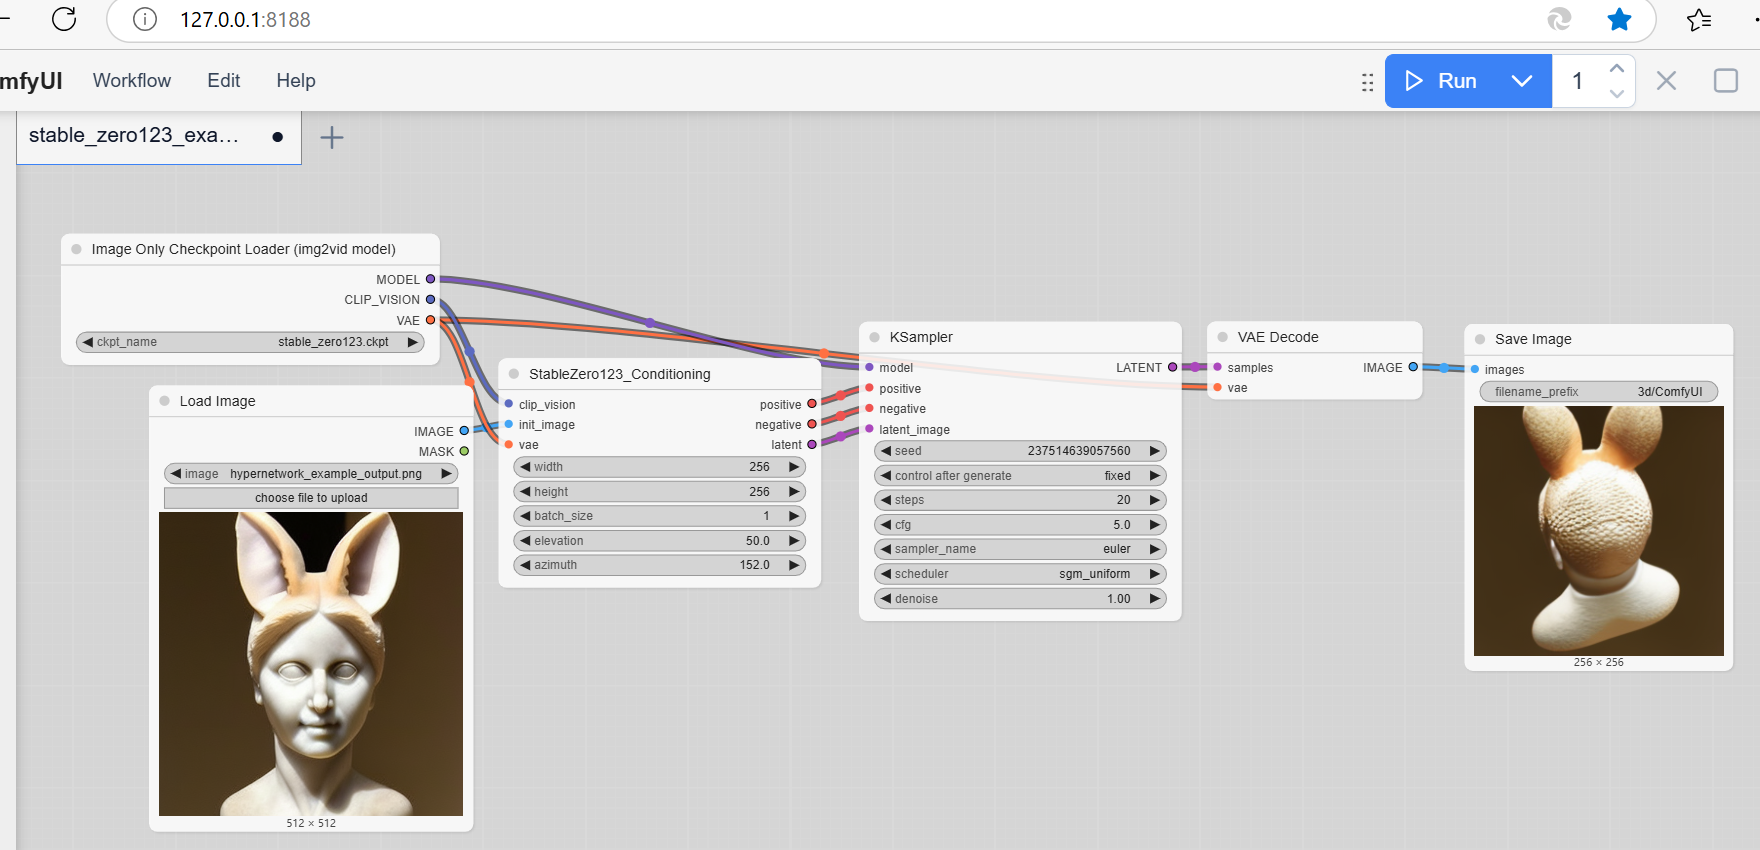
Task: Click the images input socket on Save Image
Action: click(1475, 369)
